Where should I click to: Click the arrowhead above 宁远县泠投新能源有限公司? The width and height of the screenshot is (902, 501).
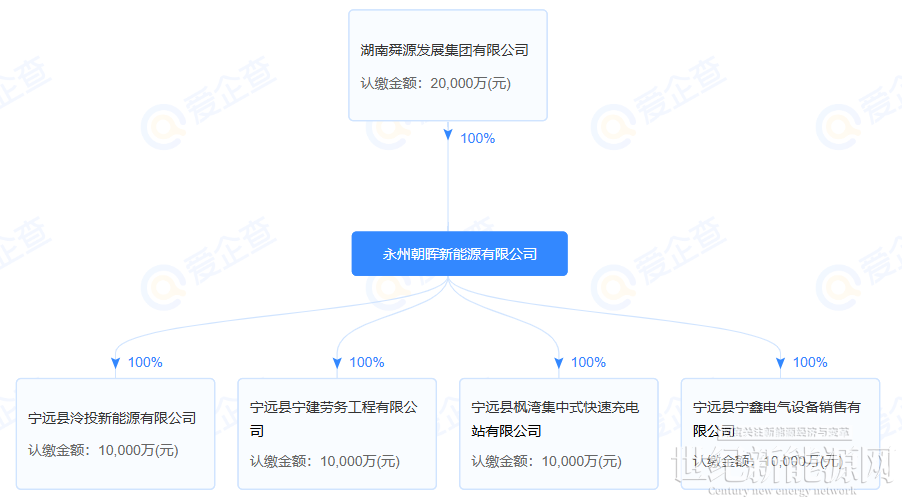click(116, 363)
